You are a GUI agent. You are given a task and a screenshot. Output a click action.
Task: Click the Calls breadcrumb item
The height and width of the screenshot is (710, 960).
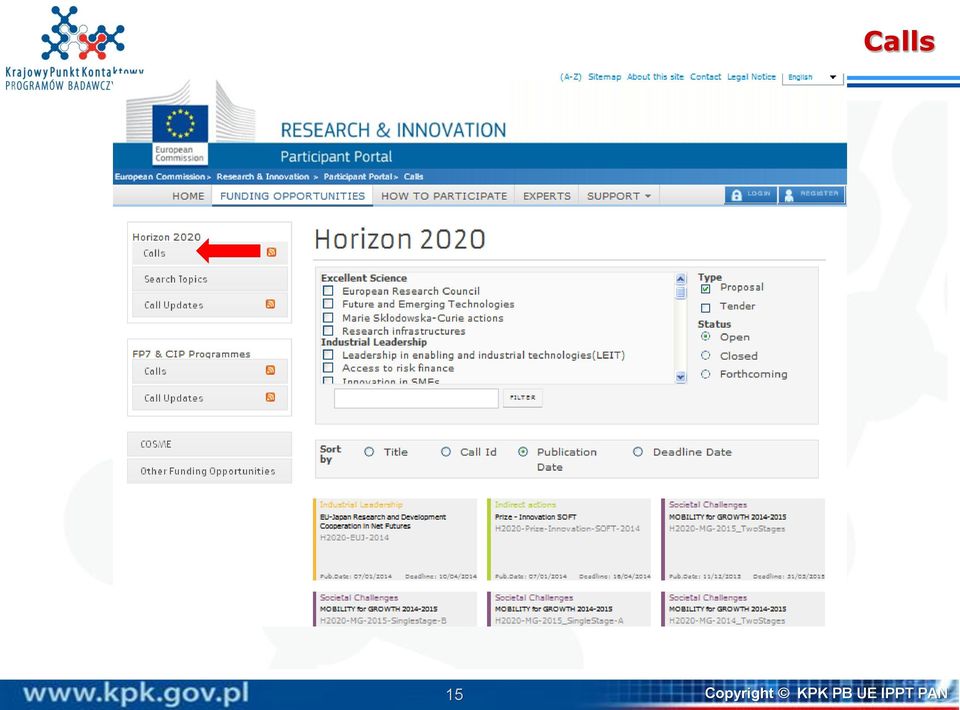413,177
